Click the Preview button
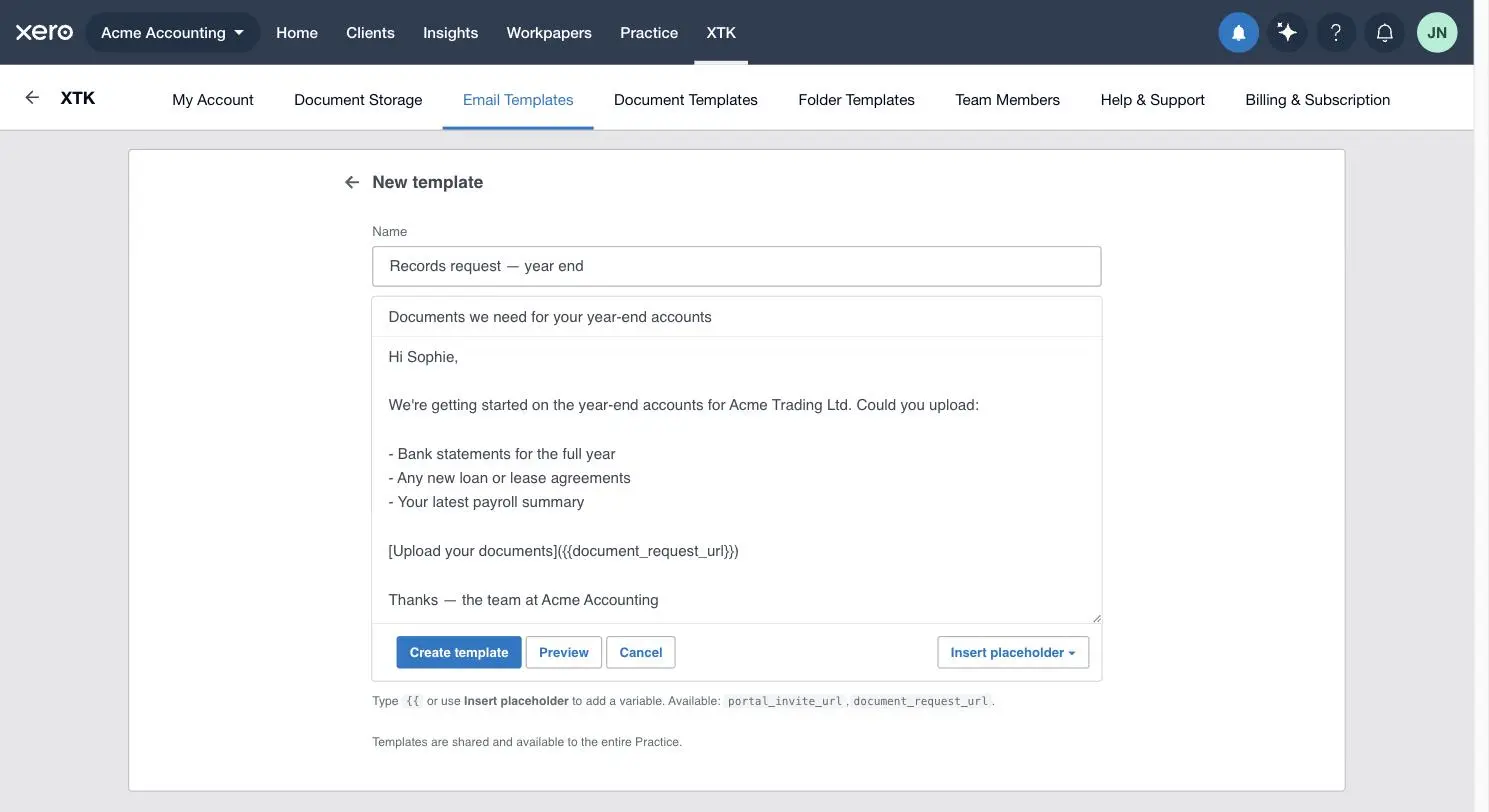 click(564, 652)
